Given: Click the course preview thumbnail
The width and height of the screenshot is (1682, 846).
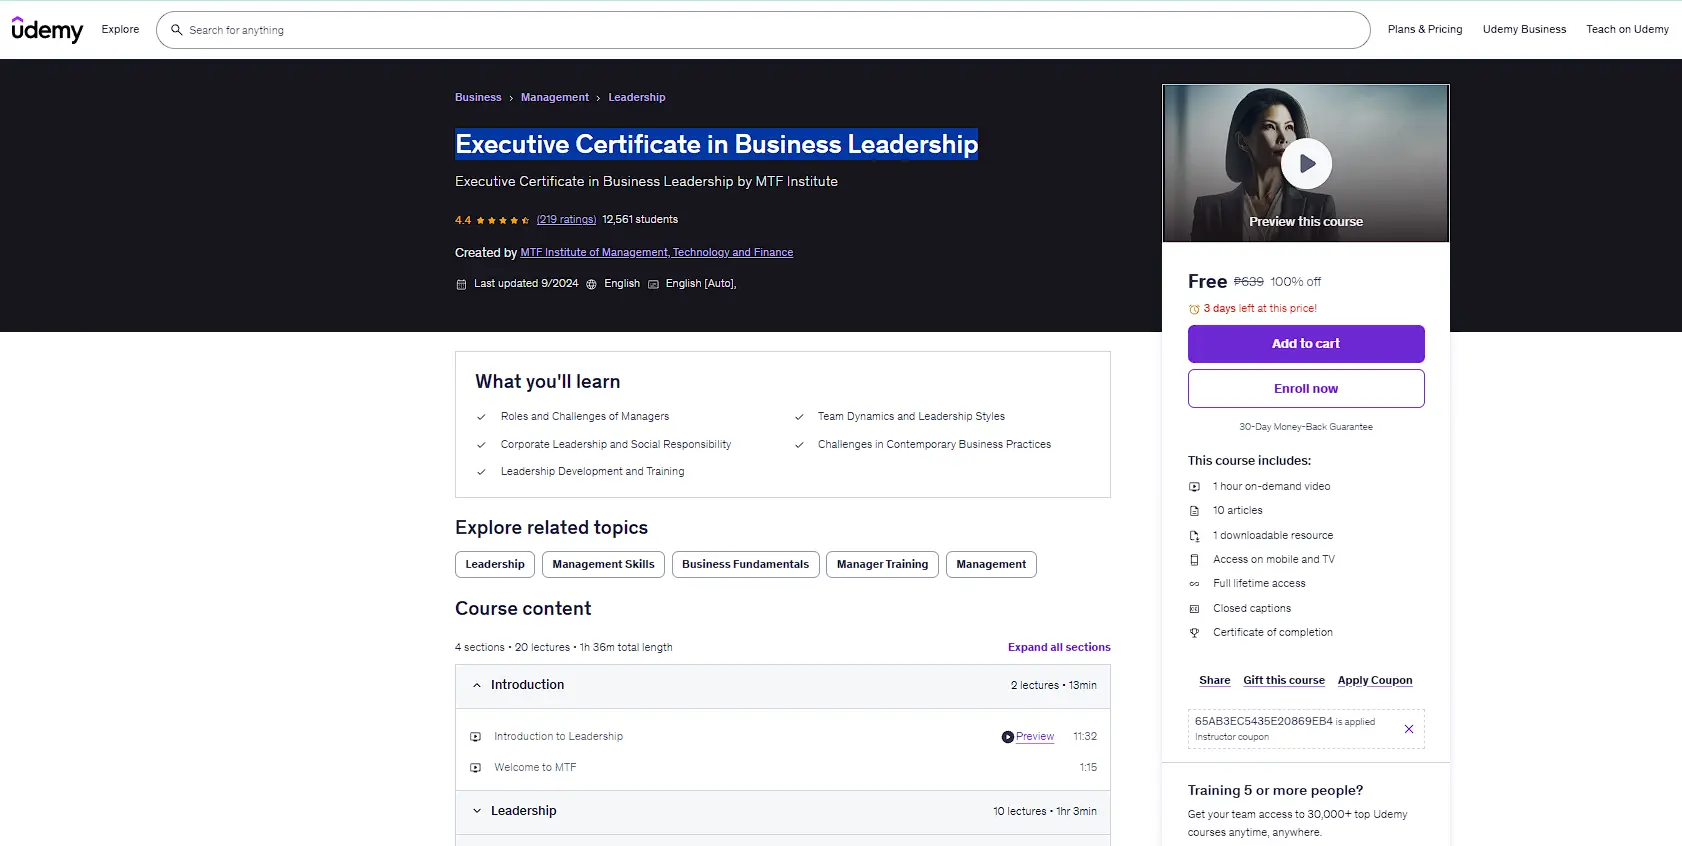Looking at the screenshot, I should [x=1306, y=163].
